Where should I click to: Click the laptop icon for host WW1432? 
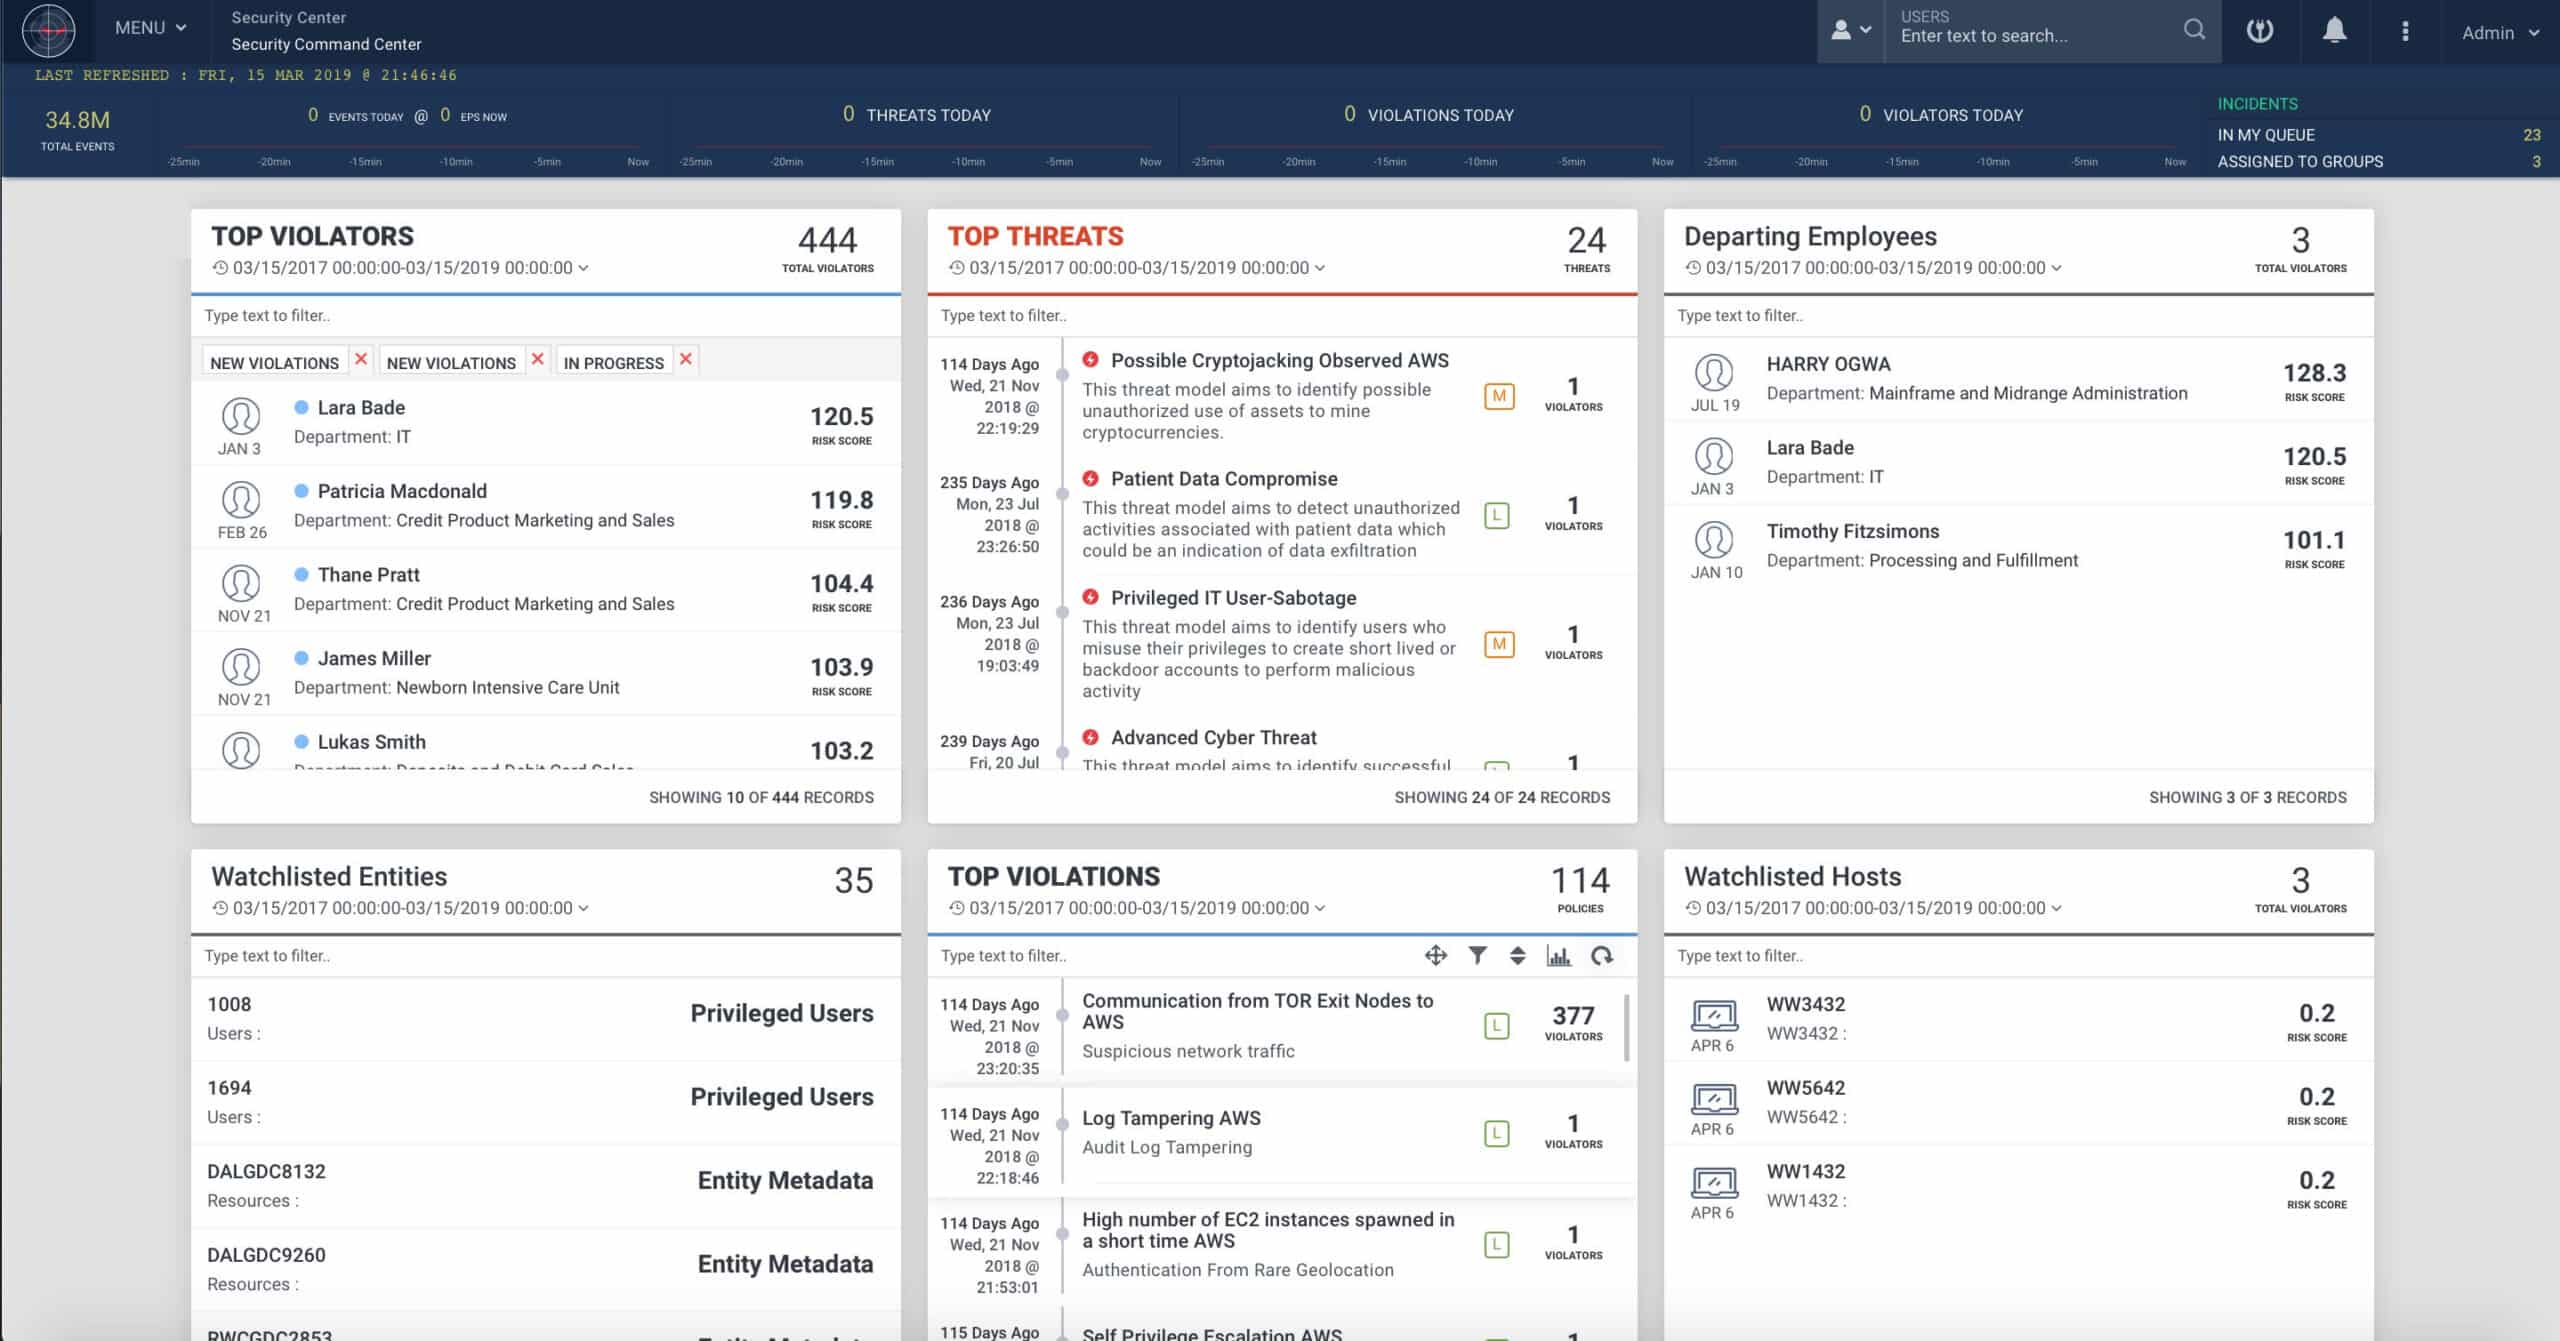(x=1714, y=1182)
